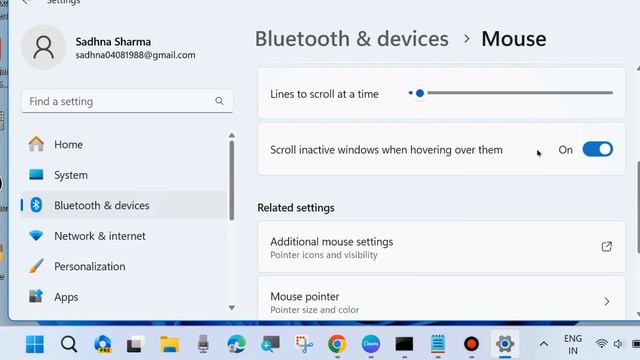Toggle Scroll inactive windows when hovering switch

tap(598, 149)
